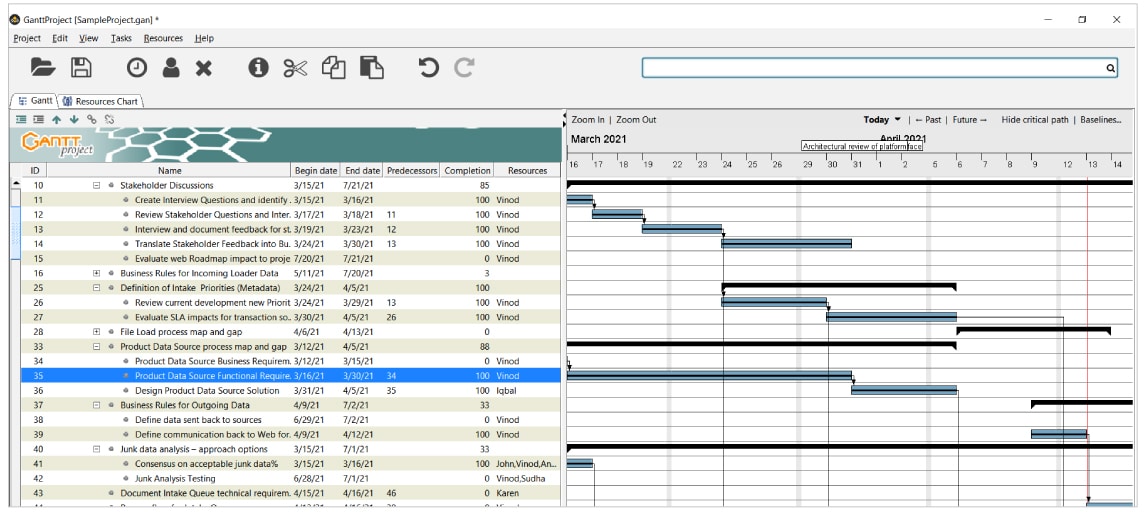Open the Tasks menu

pos(121,38)
